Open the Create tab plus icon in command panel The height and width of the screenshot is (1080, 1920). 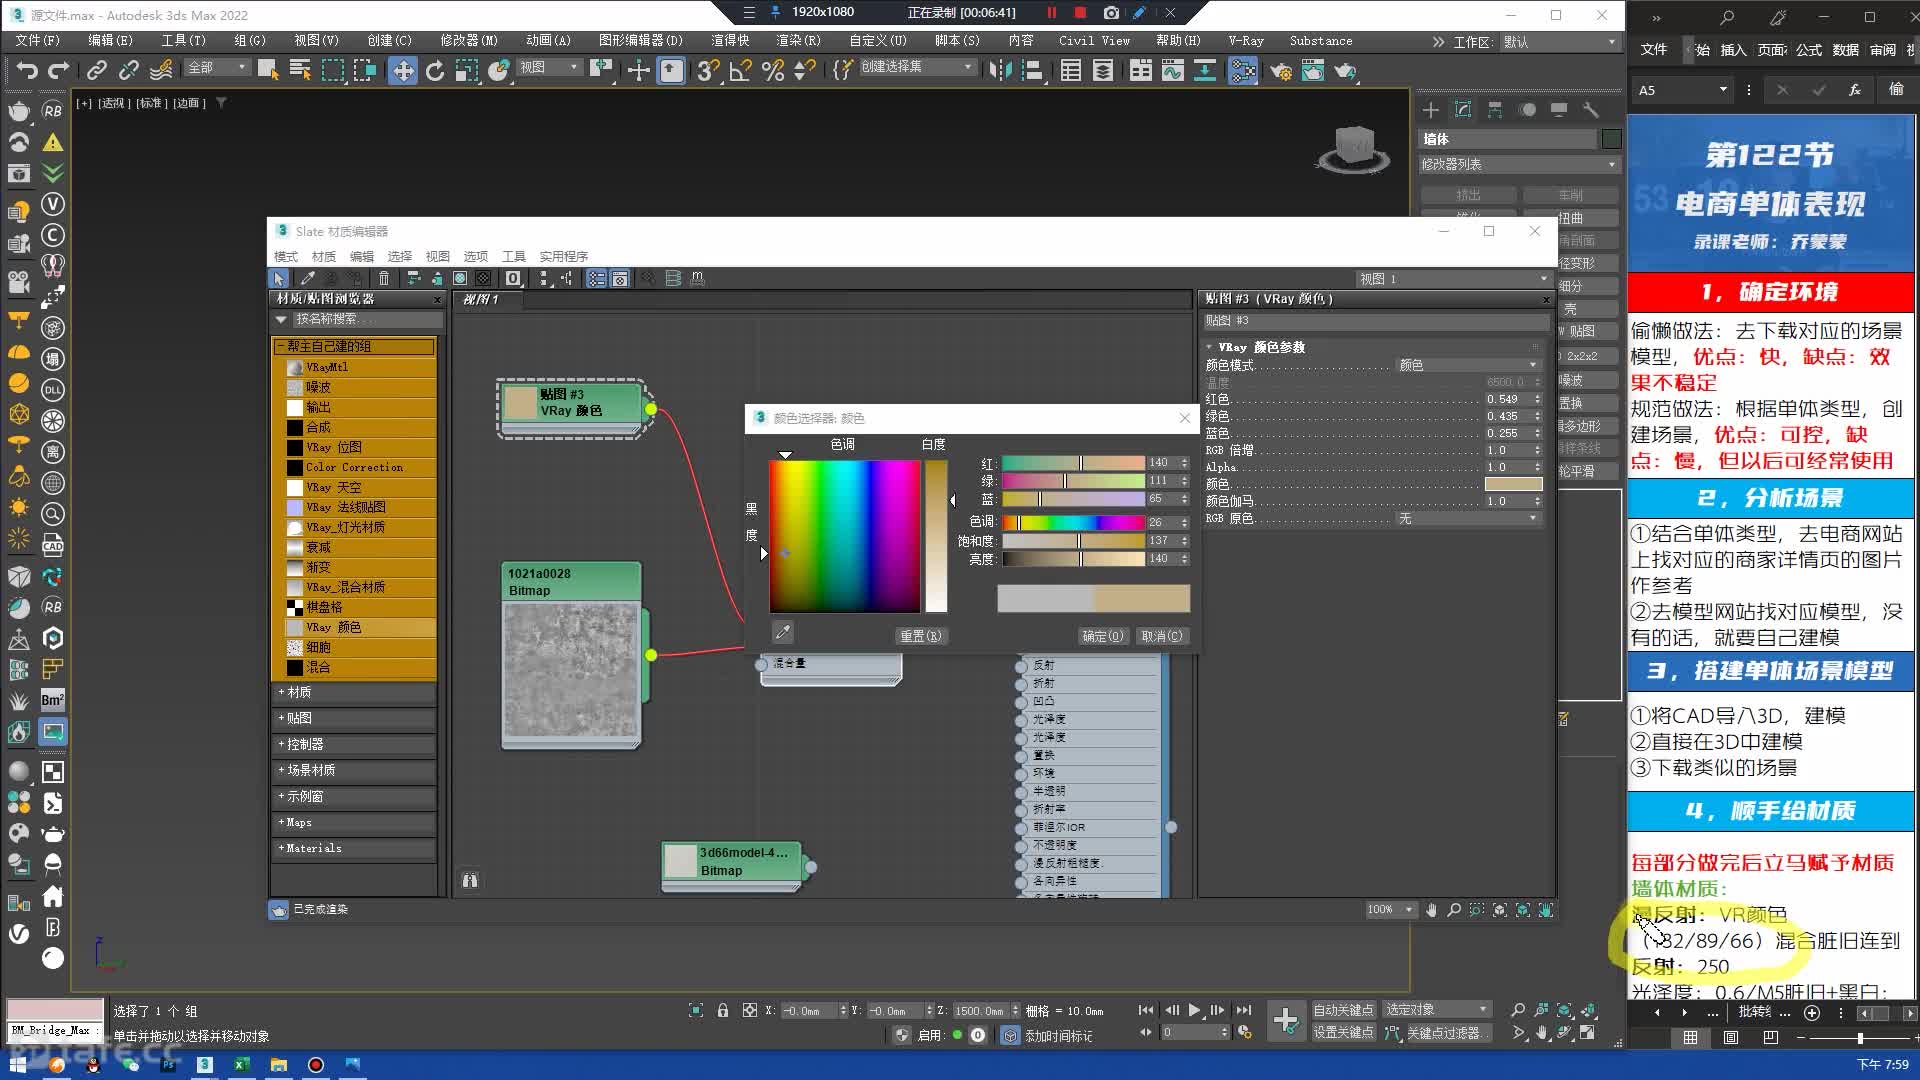pyautogui.click(x=1431, y=110)
